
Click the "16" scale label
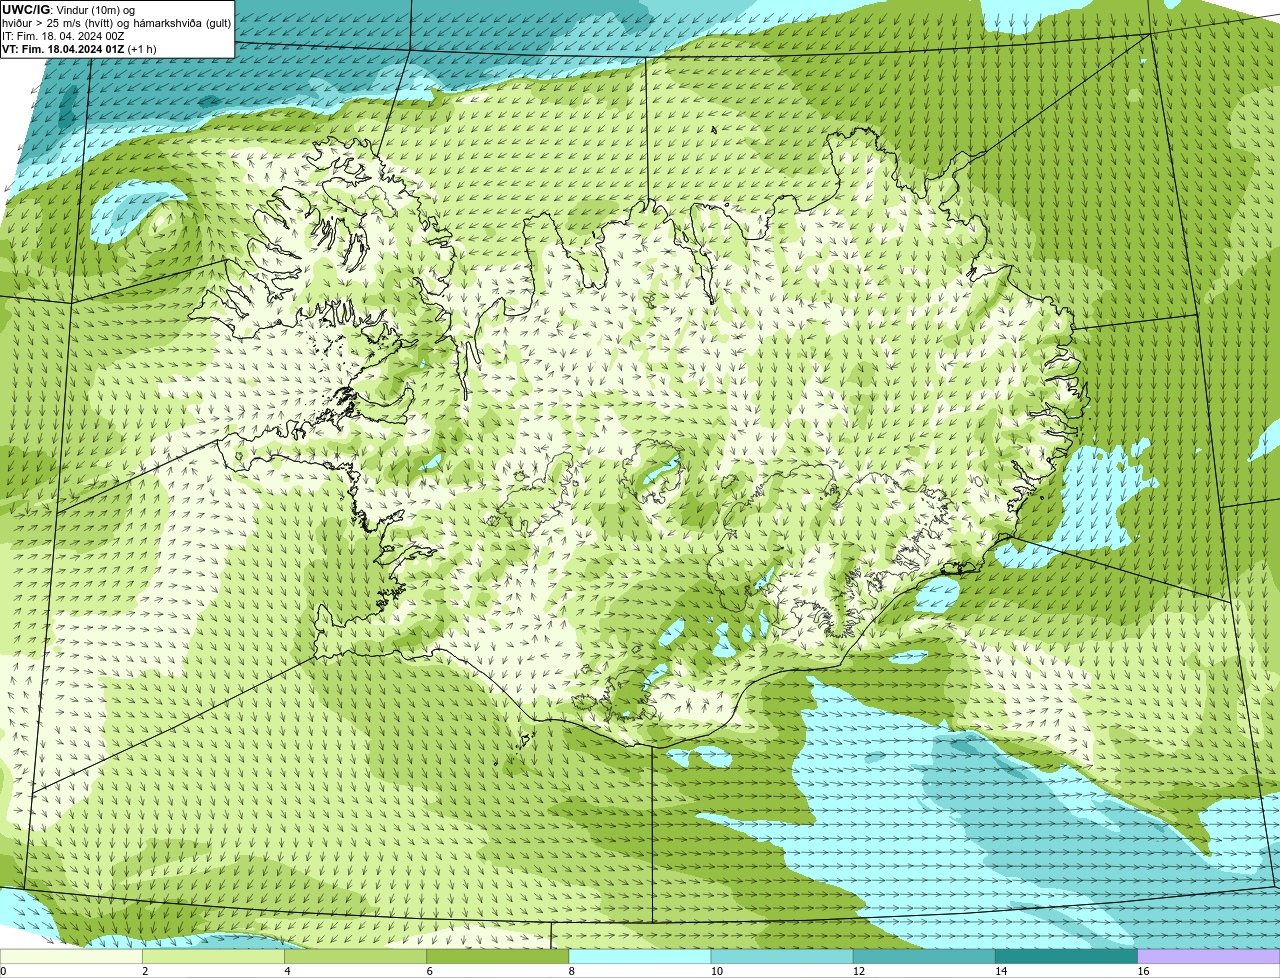pos(1143,971)
